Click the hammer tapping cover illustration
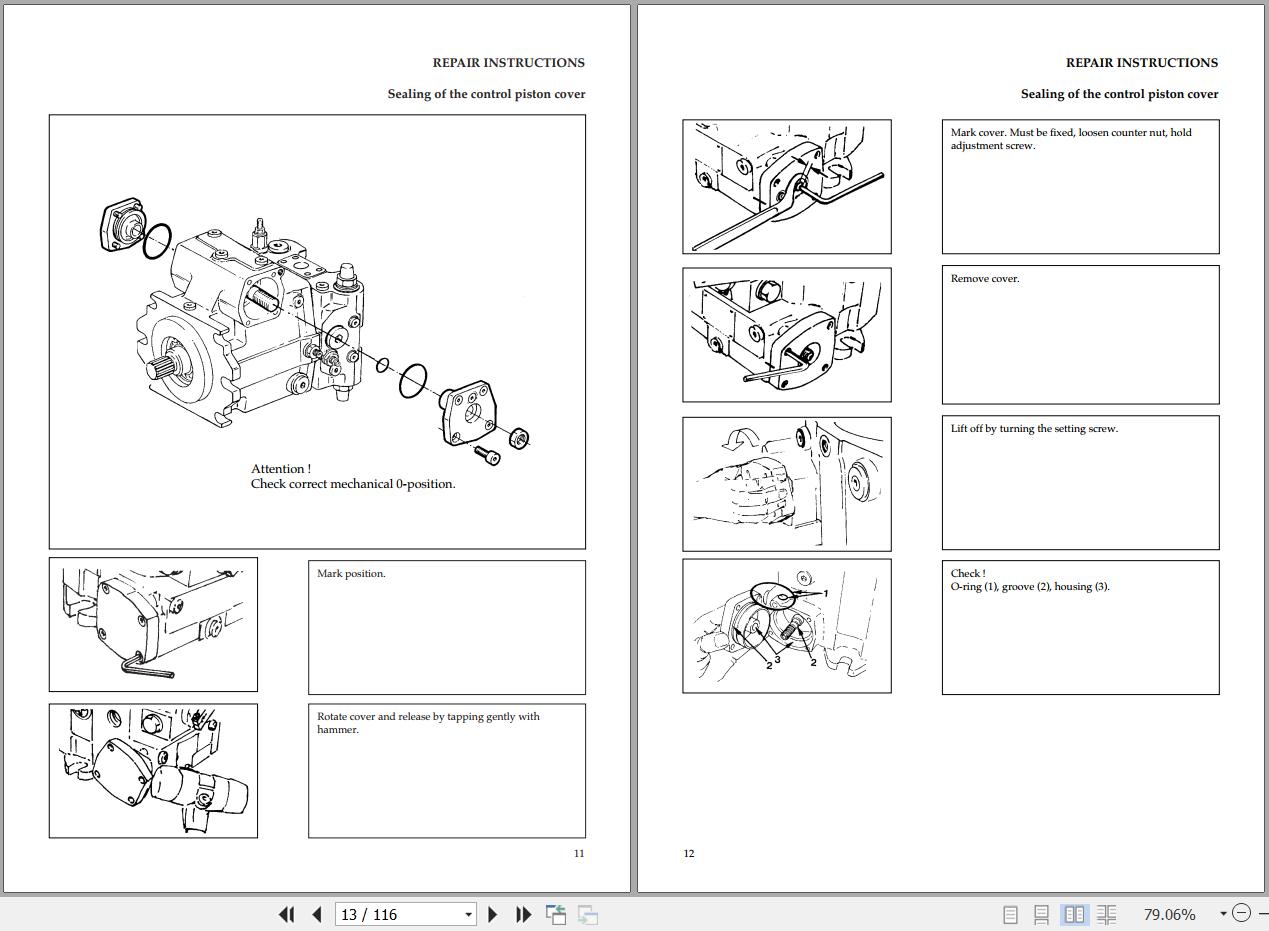1269x931 pixels. pos(153,770)
